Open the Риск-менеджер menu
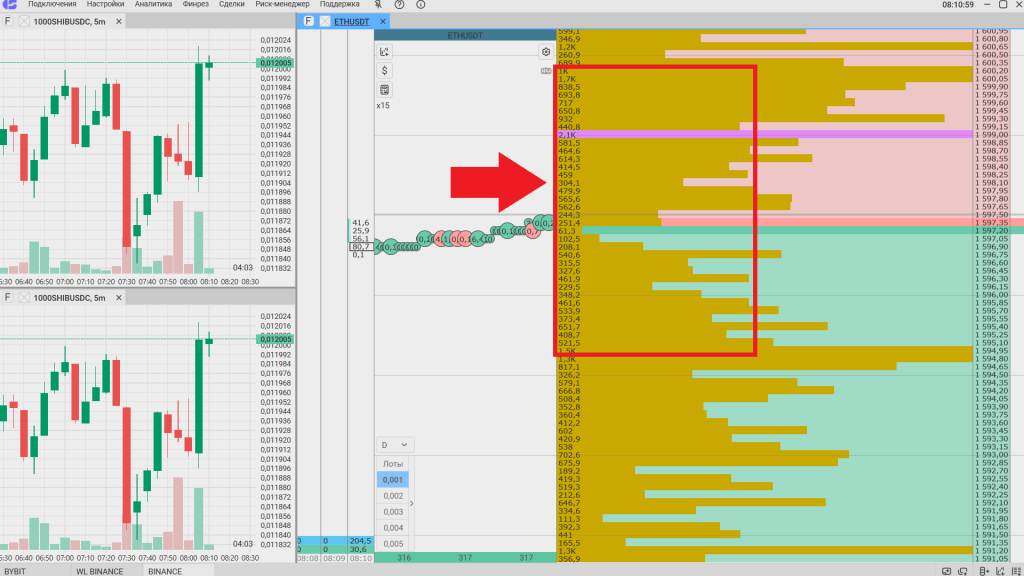Image resolution: width=1024 pixels, height=576 pixels. (x=283, y=4)
